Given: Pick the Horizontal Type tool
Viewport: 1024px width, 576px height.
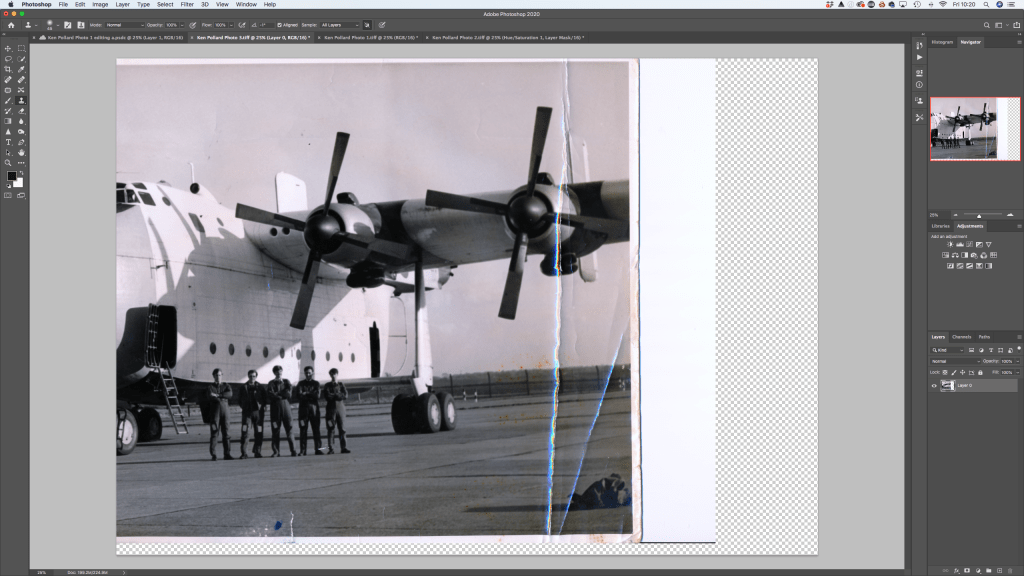Looking at the screenshot, I should pyautogui.click(x=8, y=142).
